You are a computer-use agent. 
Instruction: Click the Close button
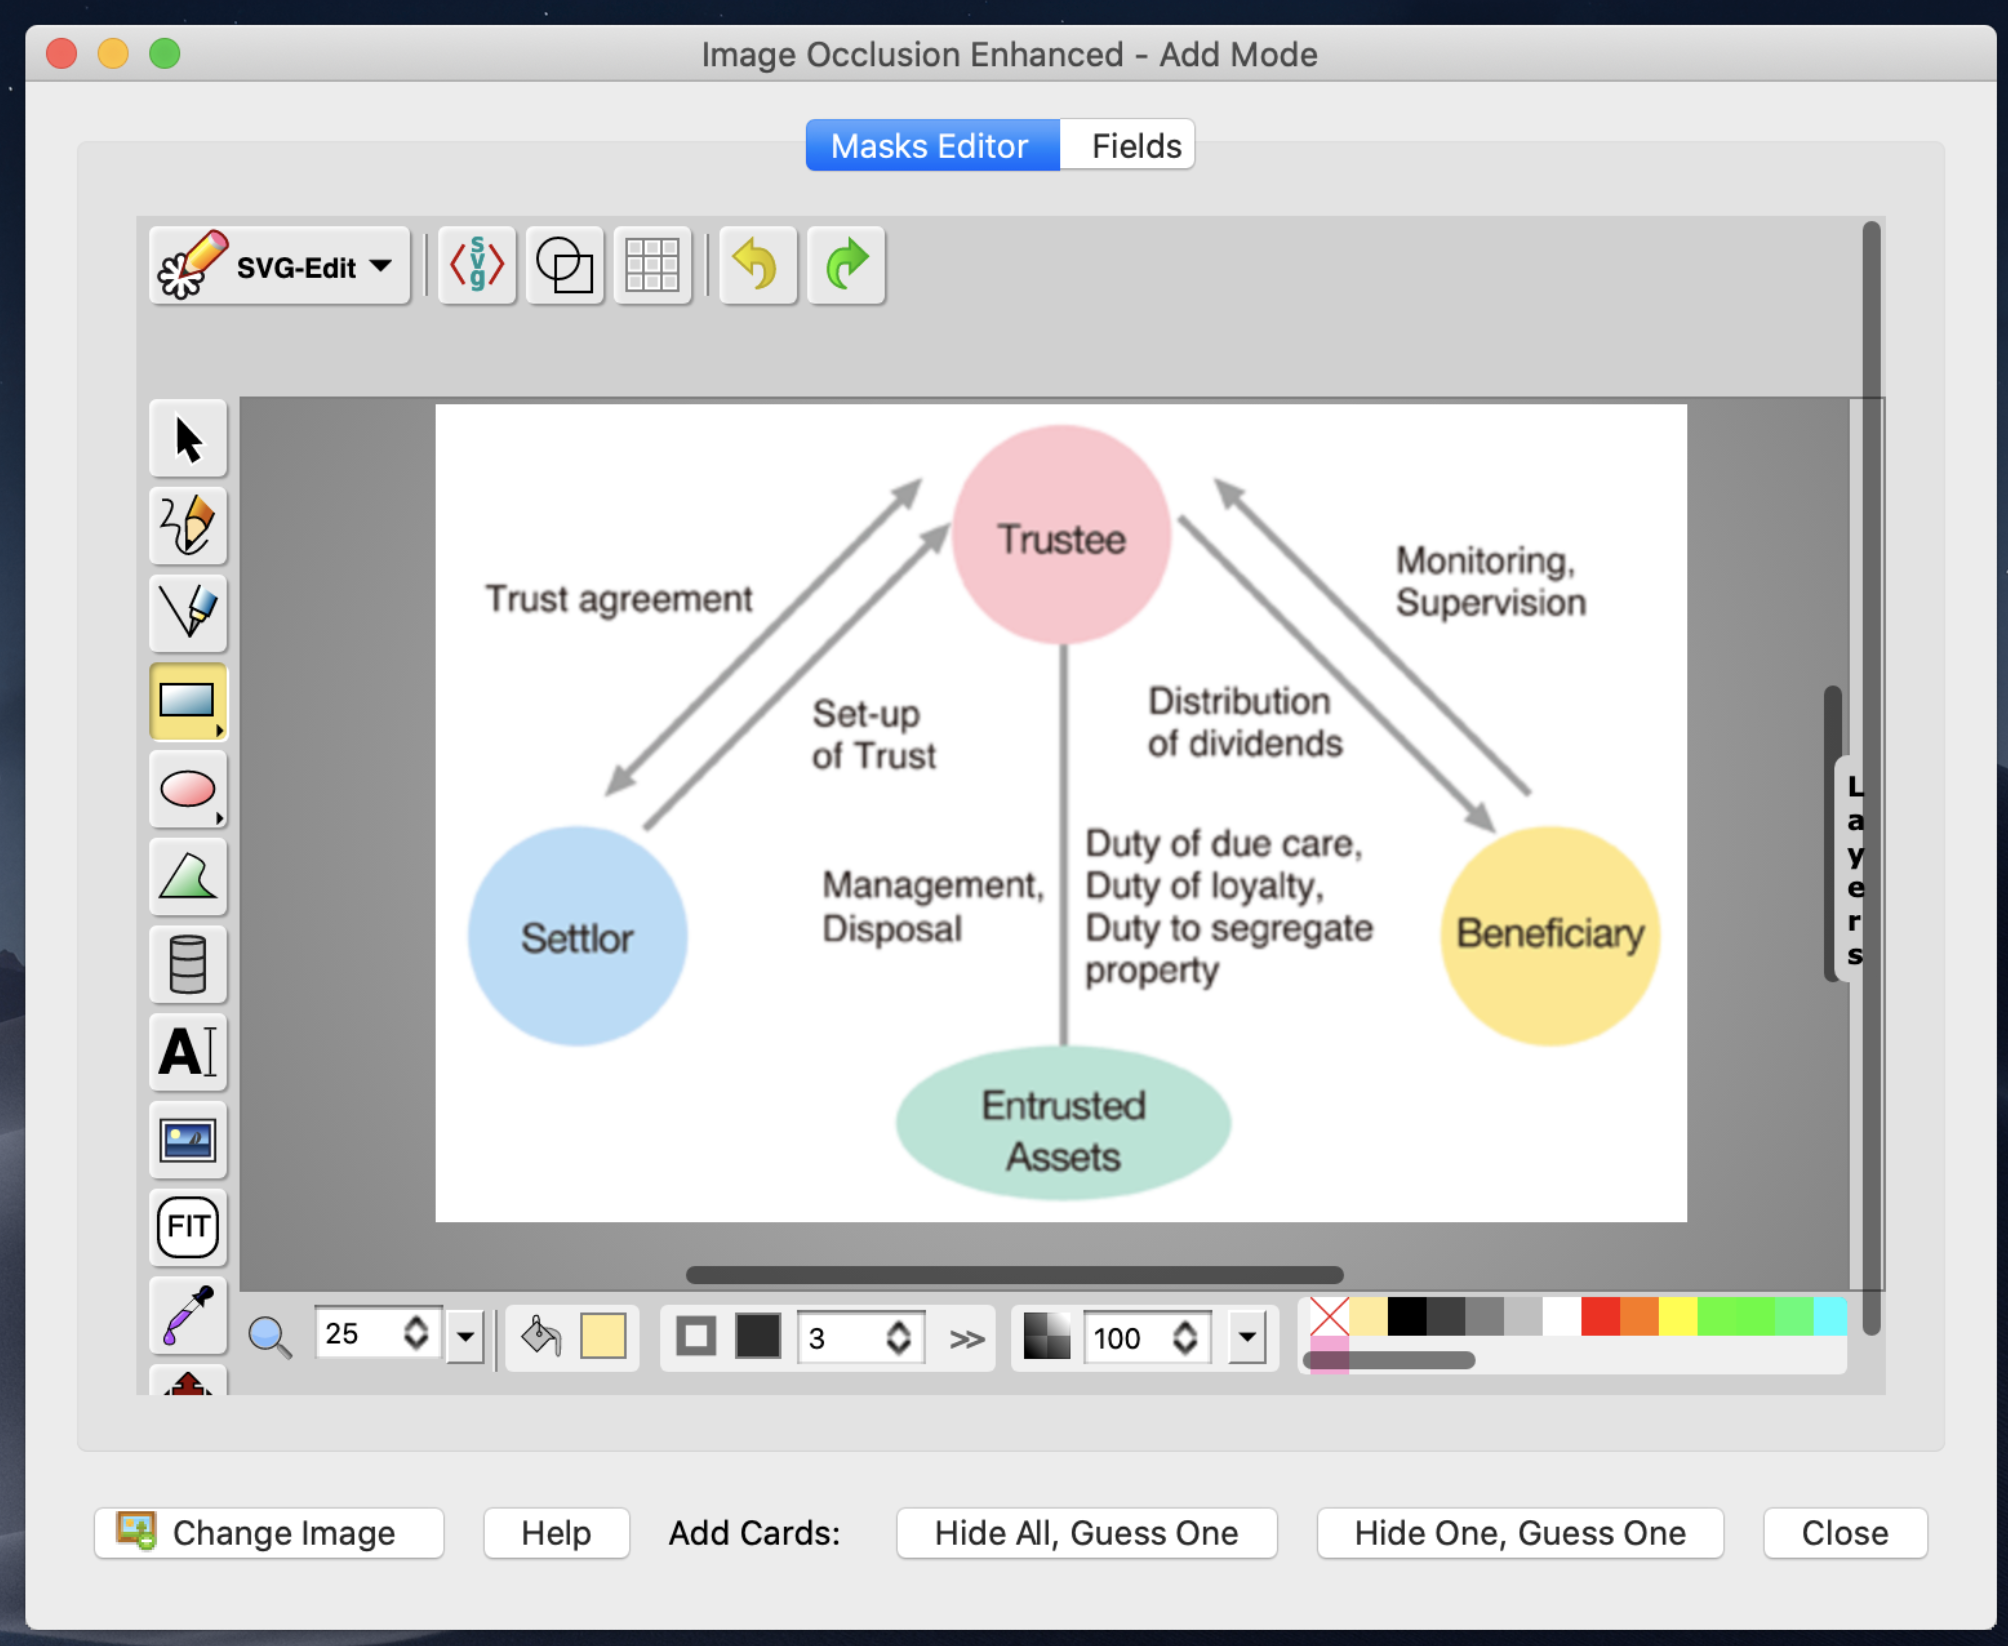(1845, 1533)
